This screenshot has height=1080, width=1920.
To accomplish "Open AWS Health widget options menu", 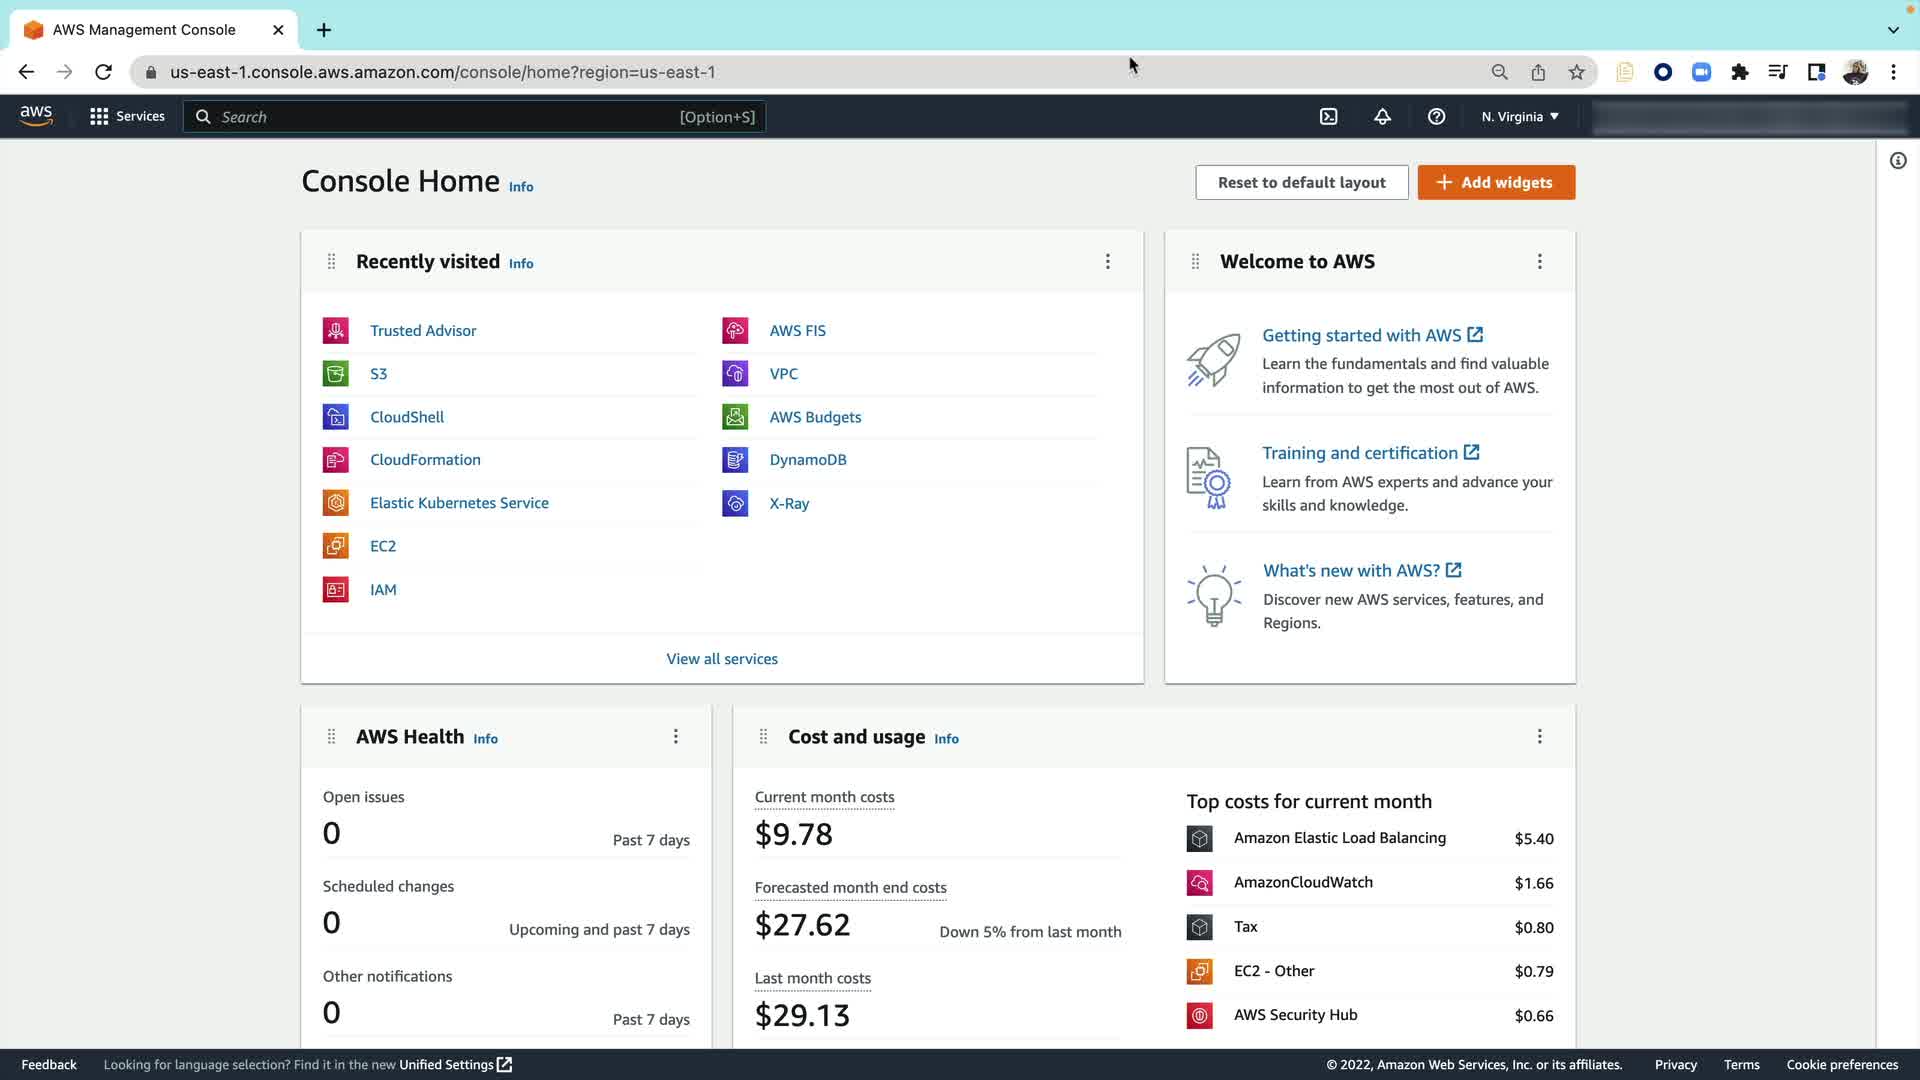I will 676,737.
